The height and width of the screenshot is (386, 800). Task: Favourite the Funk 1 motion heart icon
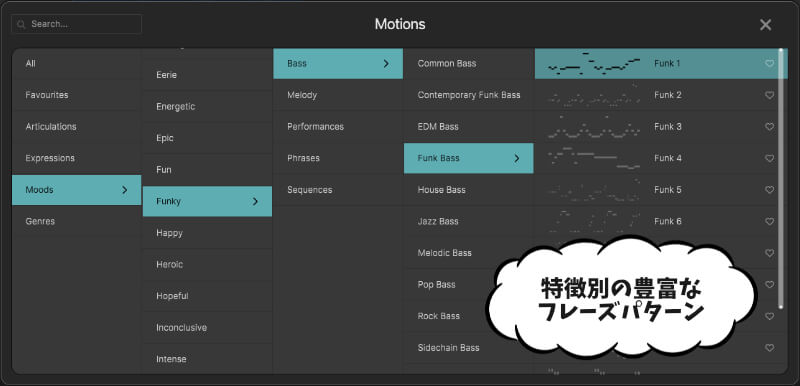(769, 64)
